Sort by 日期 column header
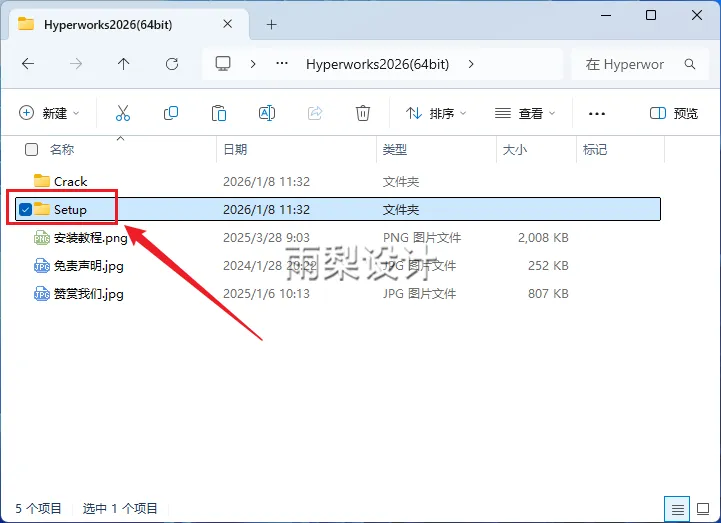This screenshot has width=721, height=523. (235, 149)
